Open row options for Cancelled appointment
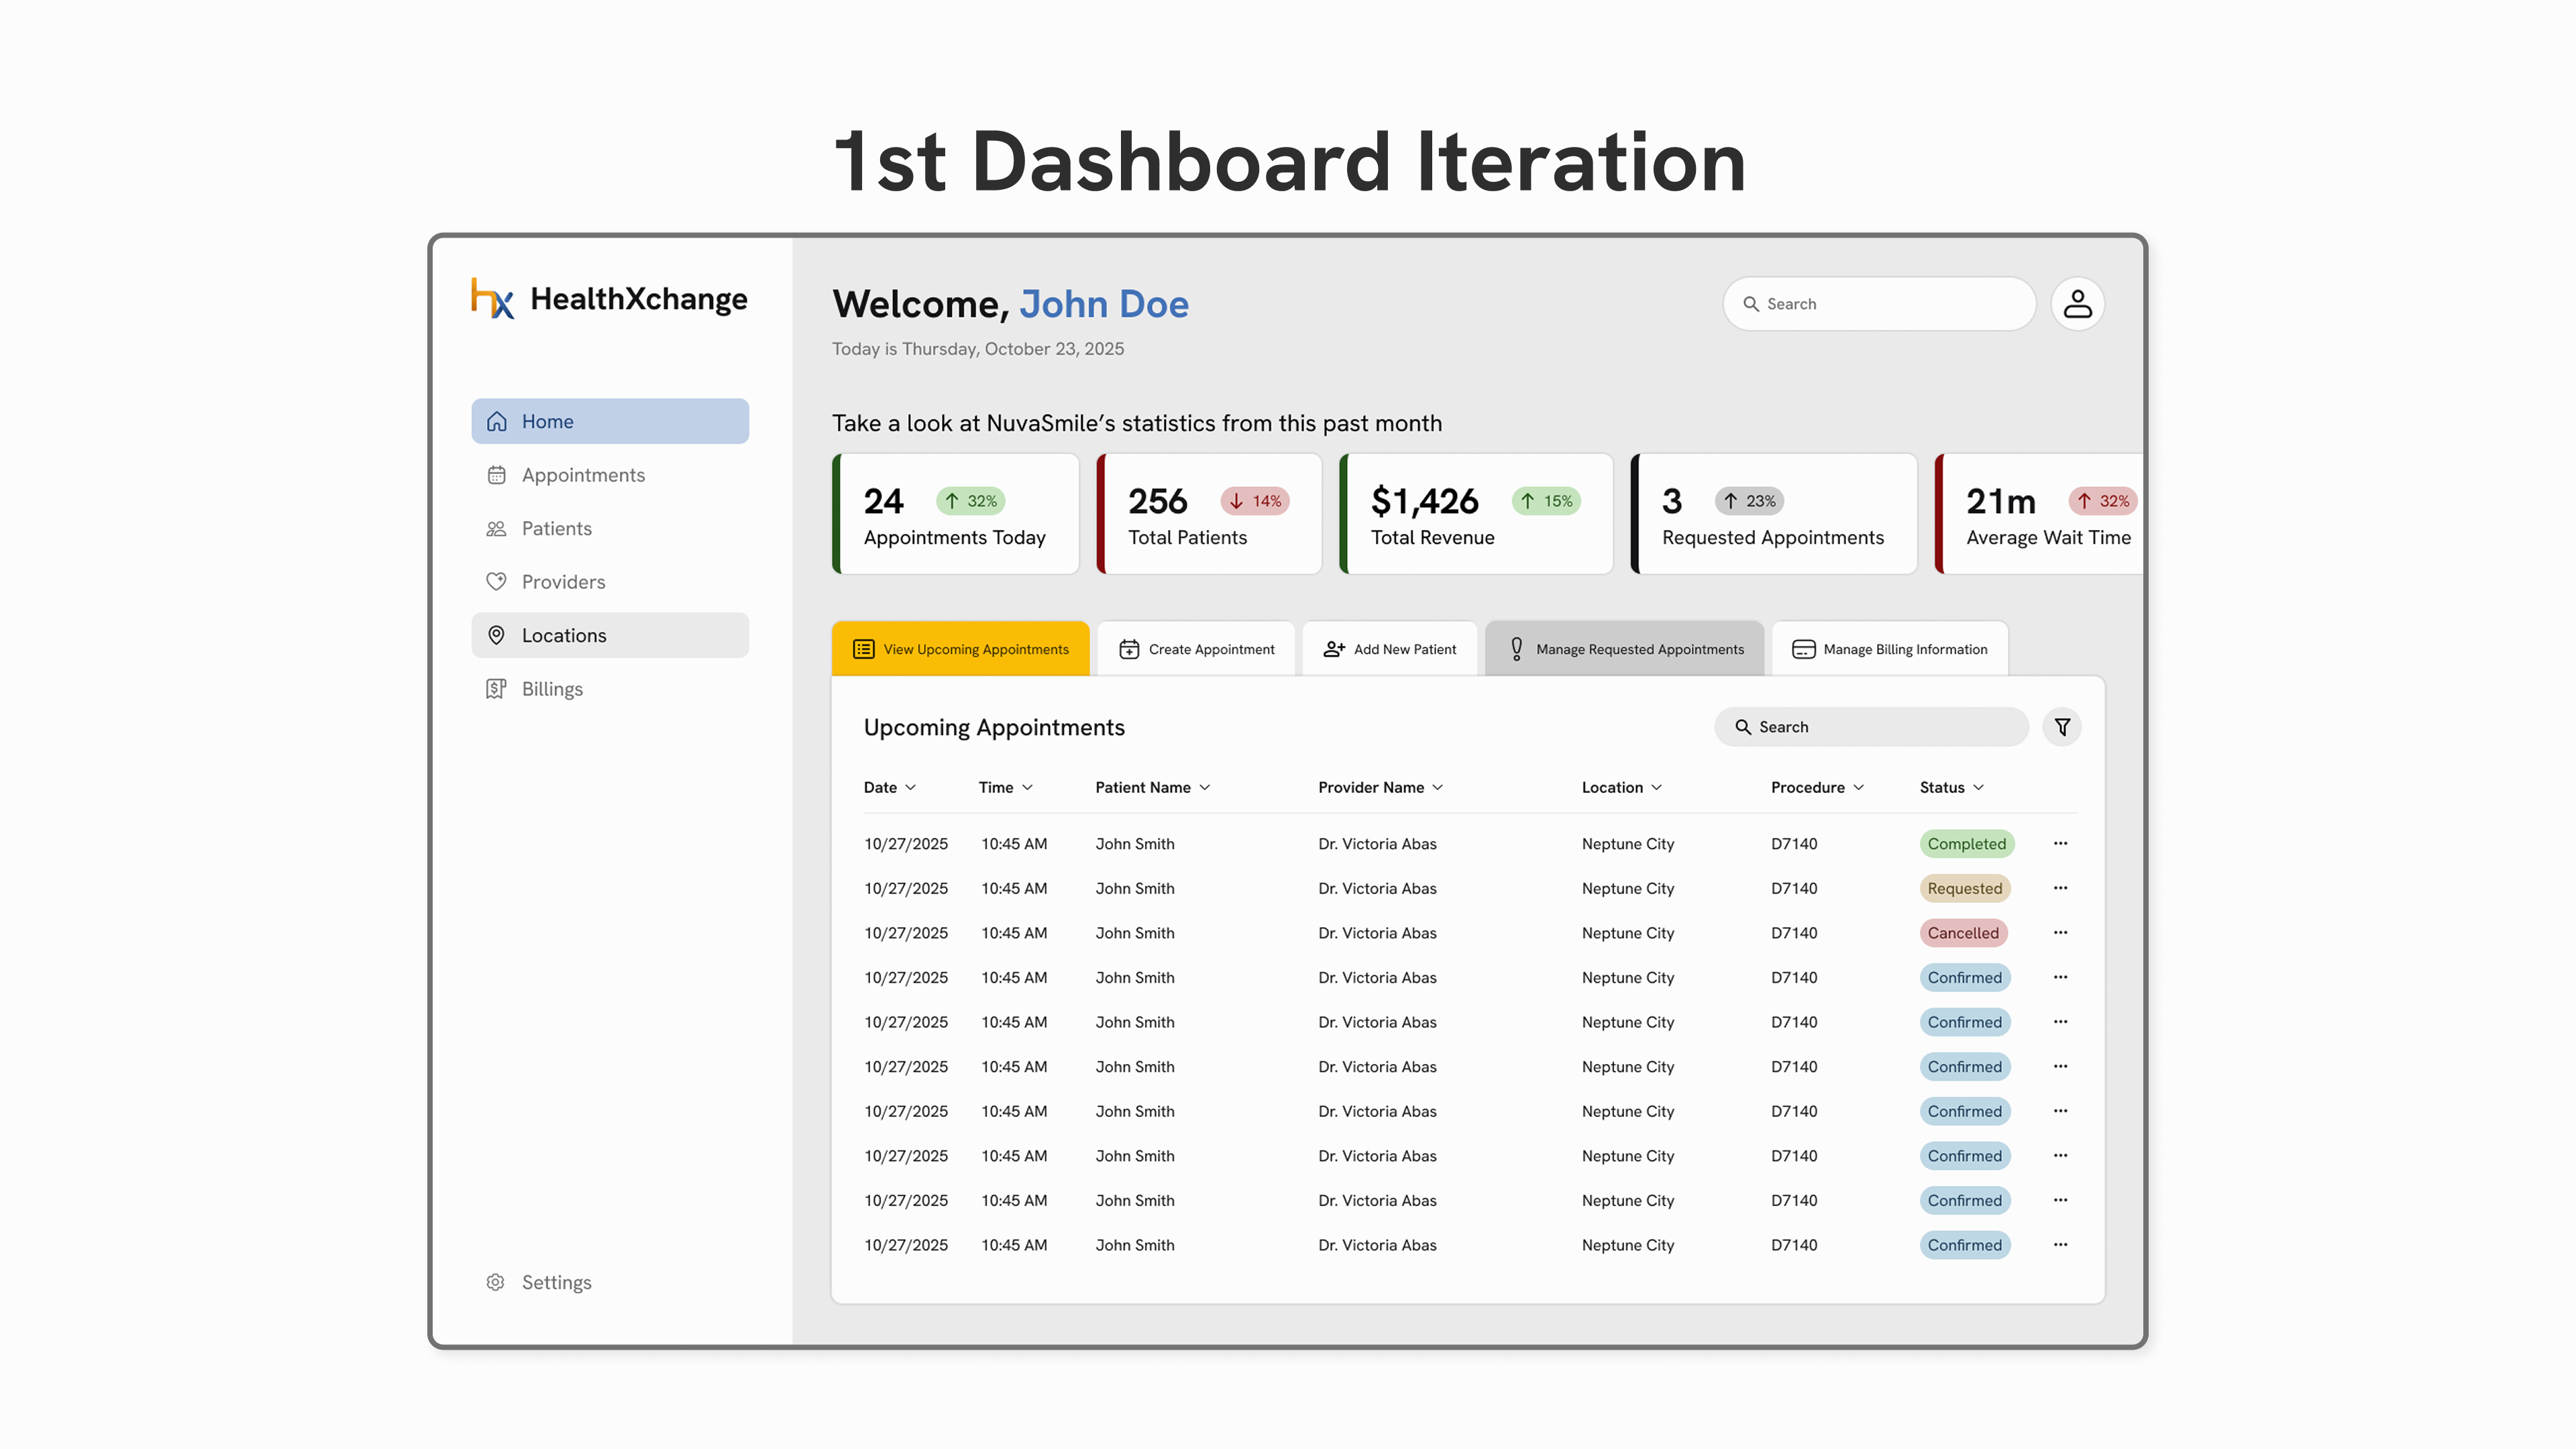The image size is (2576, 1449). point(2060,932)
